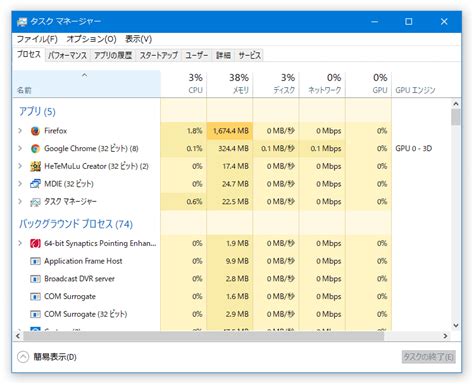The height and width of the screenshot is (385, 474).
Task: Sort by the CPU column header
Action: coord(183,84)
